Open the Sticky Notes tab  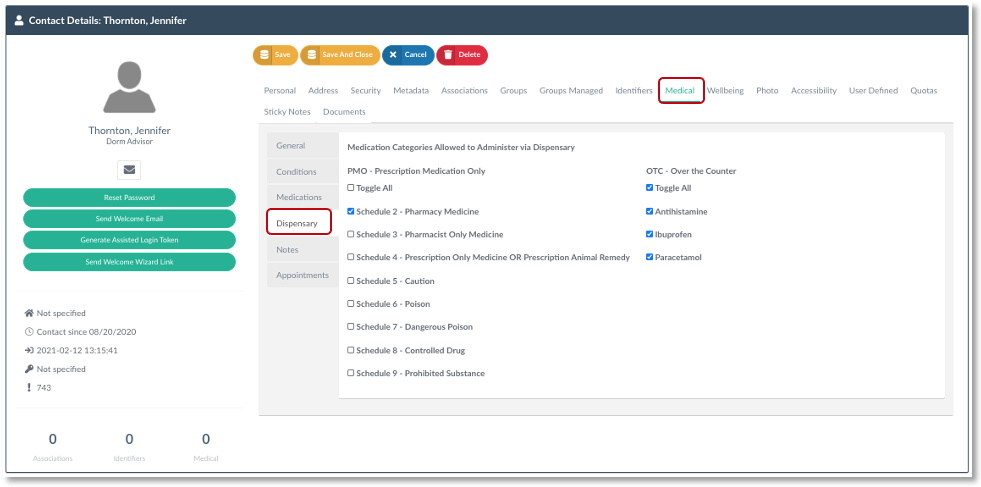coord(287,112)
